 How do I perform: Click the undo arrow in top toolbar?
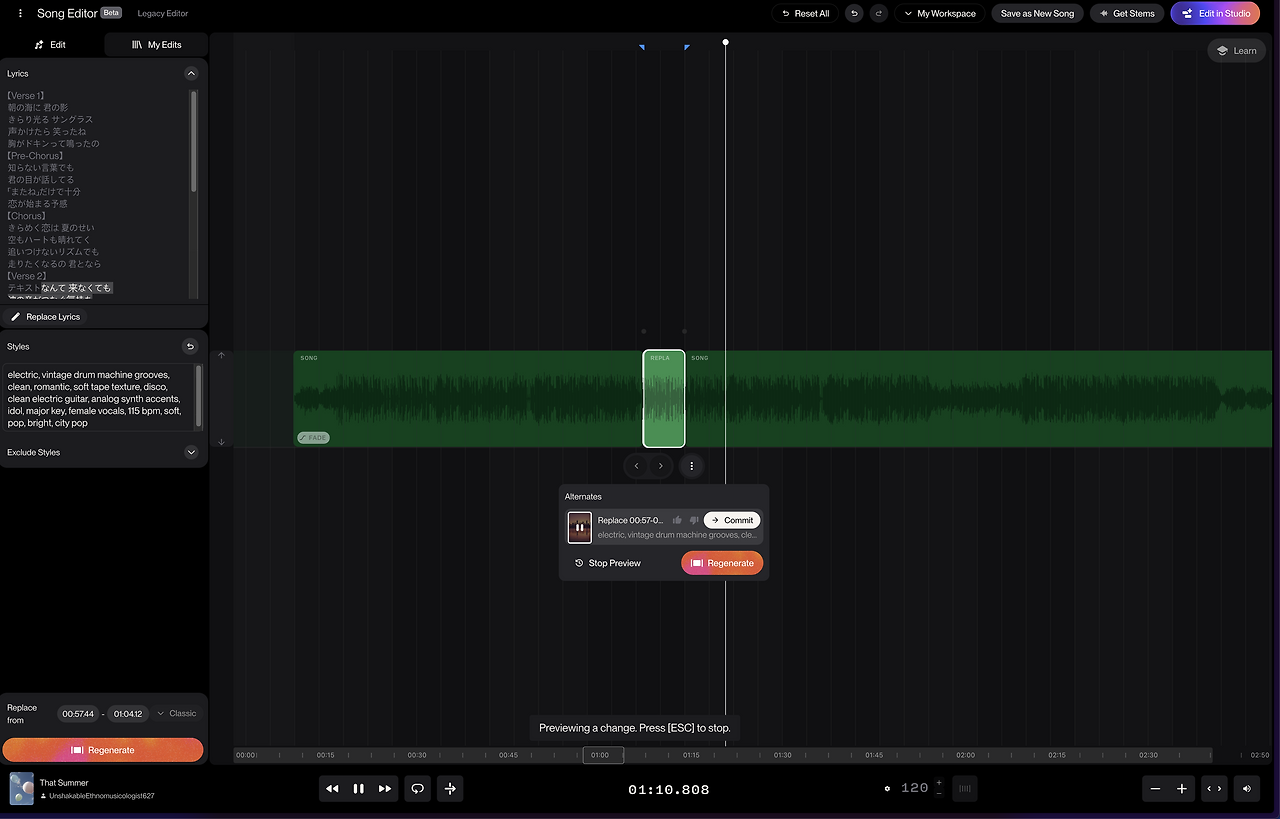pyautogui.click(x=854, y=14)
